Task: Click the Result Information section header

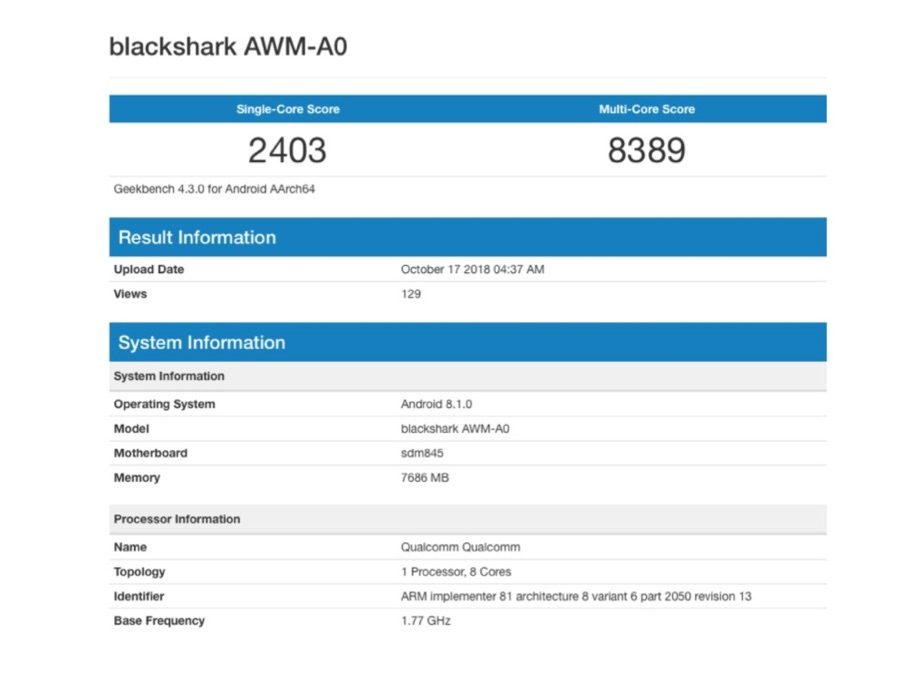Action: [x=197, y=237]
